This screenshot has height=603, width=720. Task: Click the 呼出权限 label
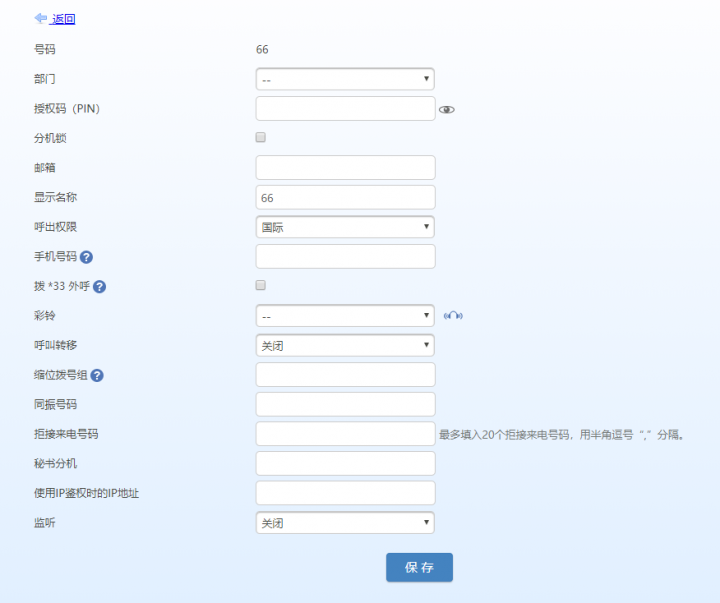[x=55, y=227]
